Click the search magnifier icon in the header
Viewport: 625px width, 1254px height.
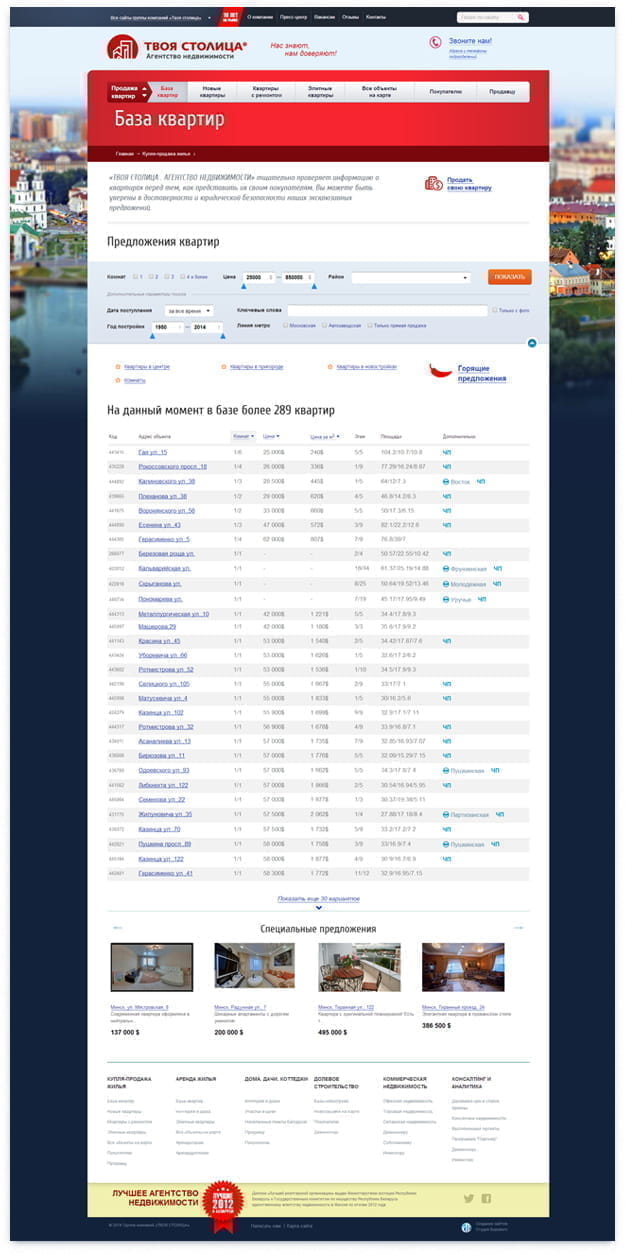(521, 17)
